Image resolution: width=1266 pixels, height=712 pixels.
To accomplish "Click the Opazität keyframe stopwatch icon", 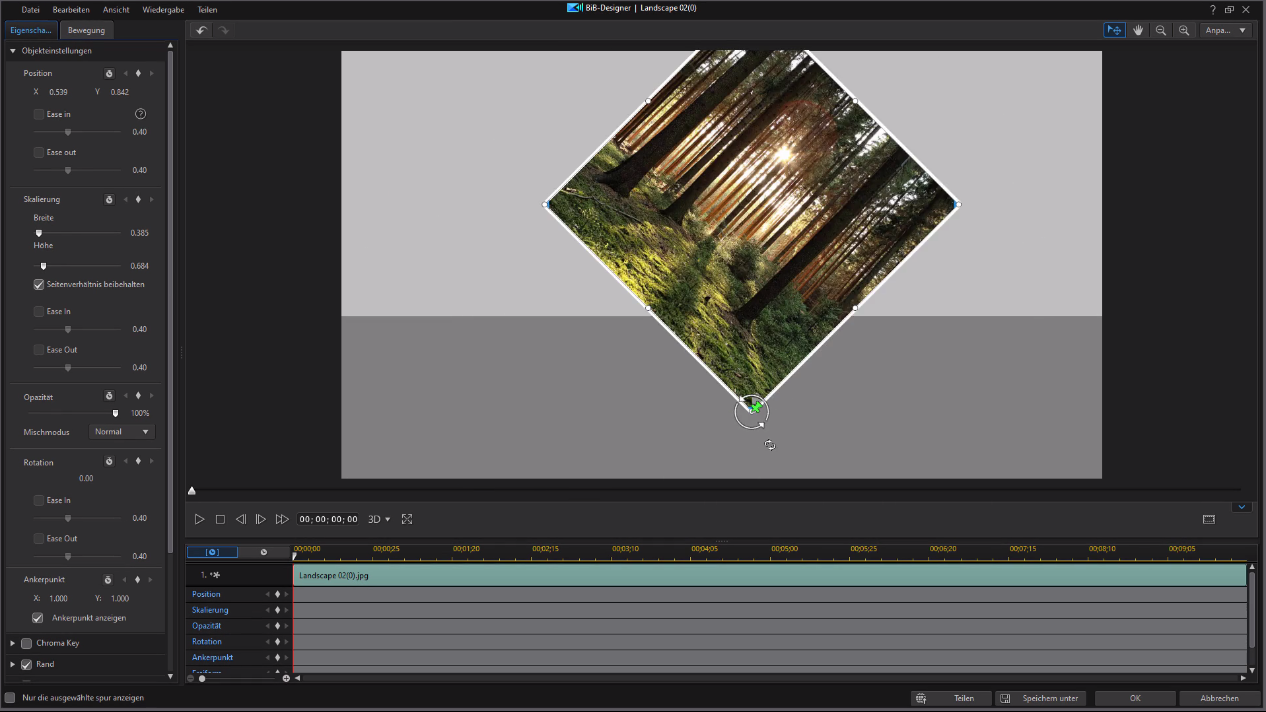I will pos(109,396).
